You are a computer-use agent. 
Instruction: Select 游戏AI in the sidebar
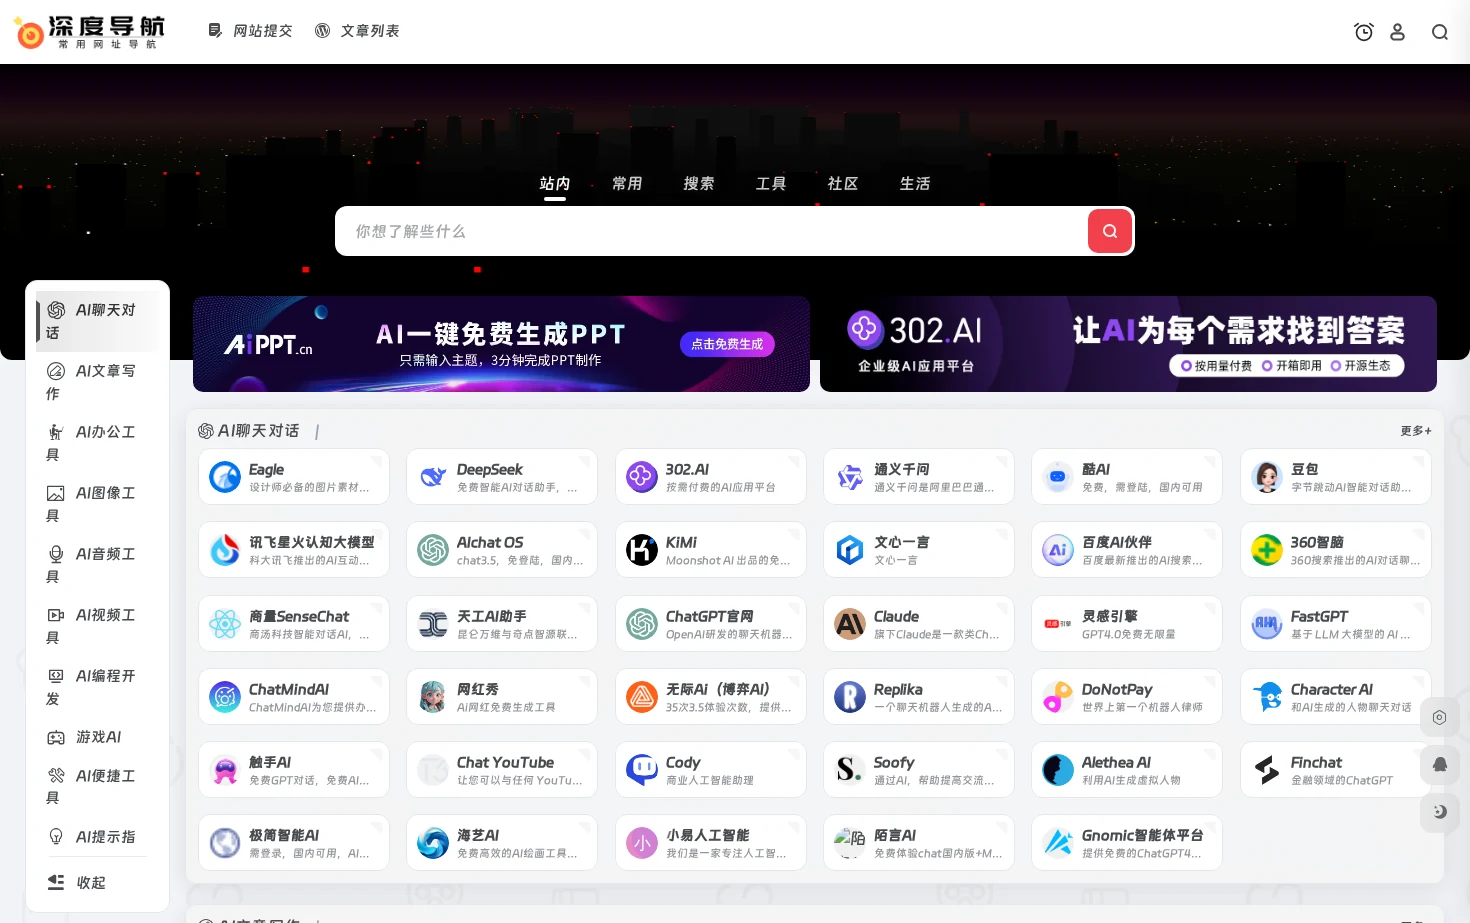pos(97,737)
